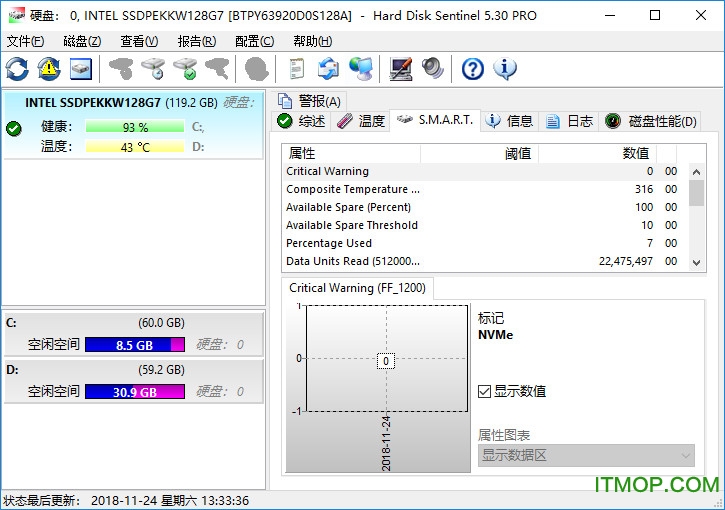
Task: Click the globe network monitor icon
Action: point(361,69)
